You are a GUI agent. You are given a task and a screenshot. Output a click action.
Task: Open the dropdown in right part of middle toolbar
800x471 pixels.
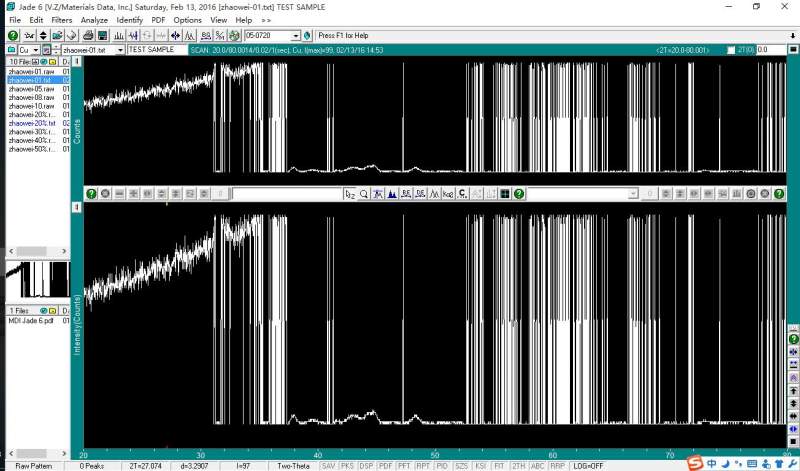click(x=633, y=194)
